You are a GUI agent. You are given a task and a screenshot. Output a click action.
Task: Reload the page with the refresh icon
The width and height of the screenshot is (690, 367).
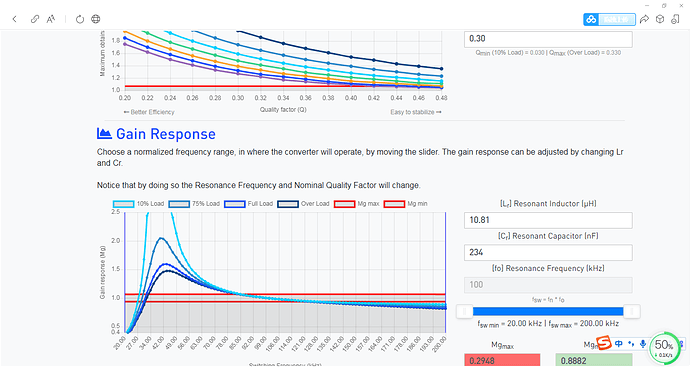coord(80,19)
